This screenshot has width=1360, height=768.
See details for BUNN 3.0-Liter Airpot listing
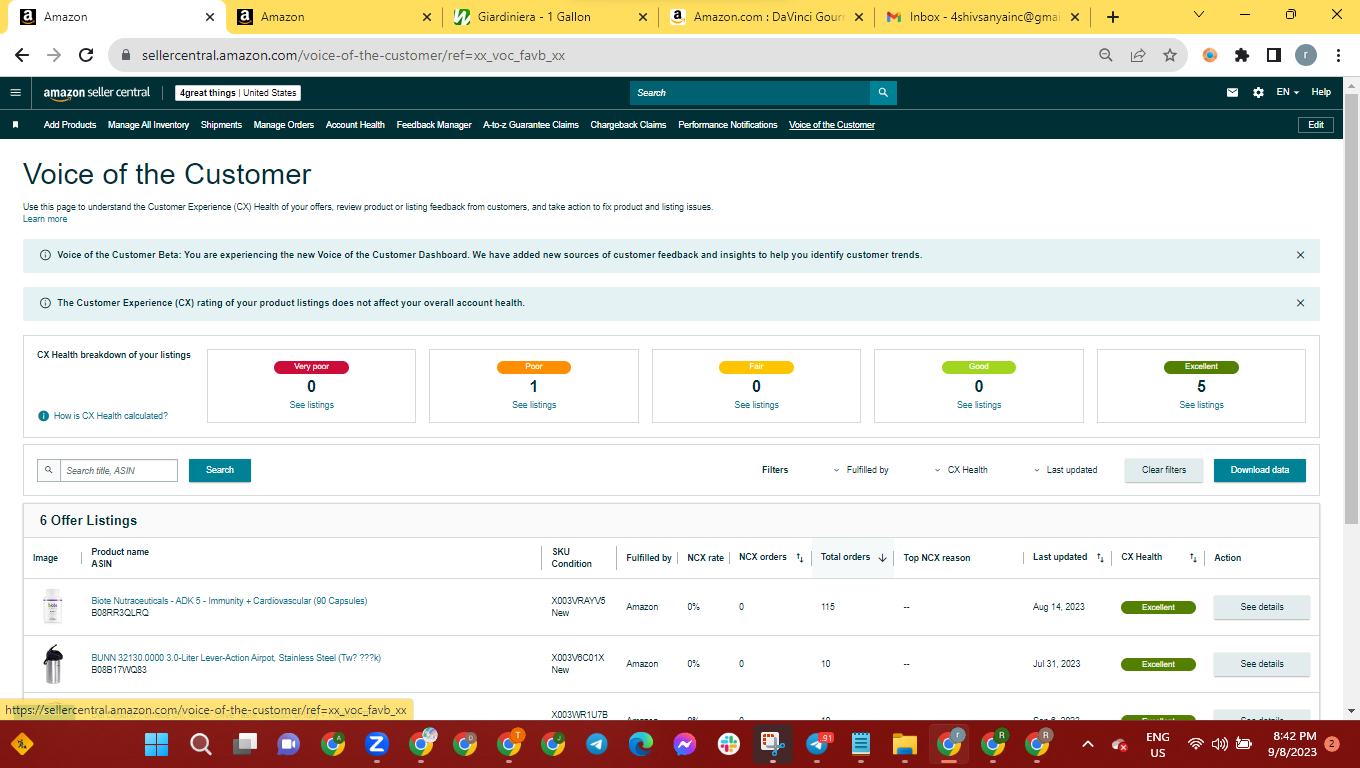tap(1262, 664)
